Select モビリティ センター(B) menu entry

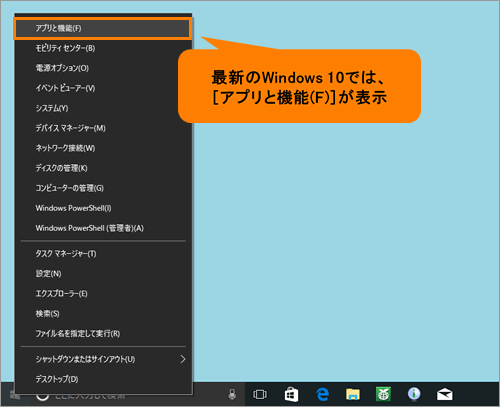point(103,48)
